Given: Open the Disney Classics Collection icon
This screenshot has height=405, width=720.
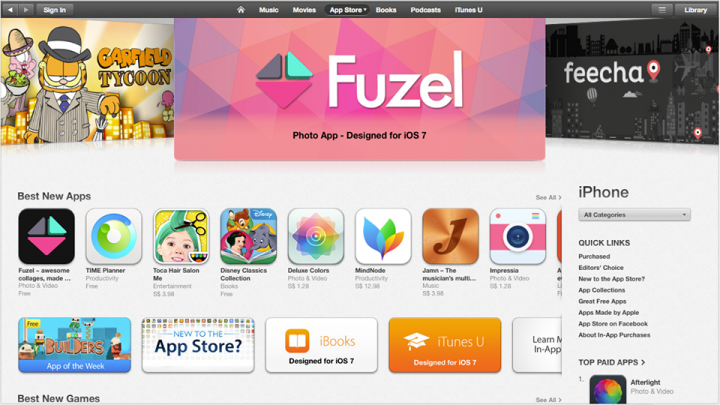Looking at the screenshot, I should [x=248, y=236].
